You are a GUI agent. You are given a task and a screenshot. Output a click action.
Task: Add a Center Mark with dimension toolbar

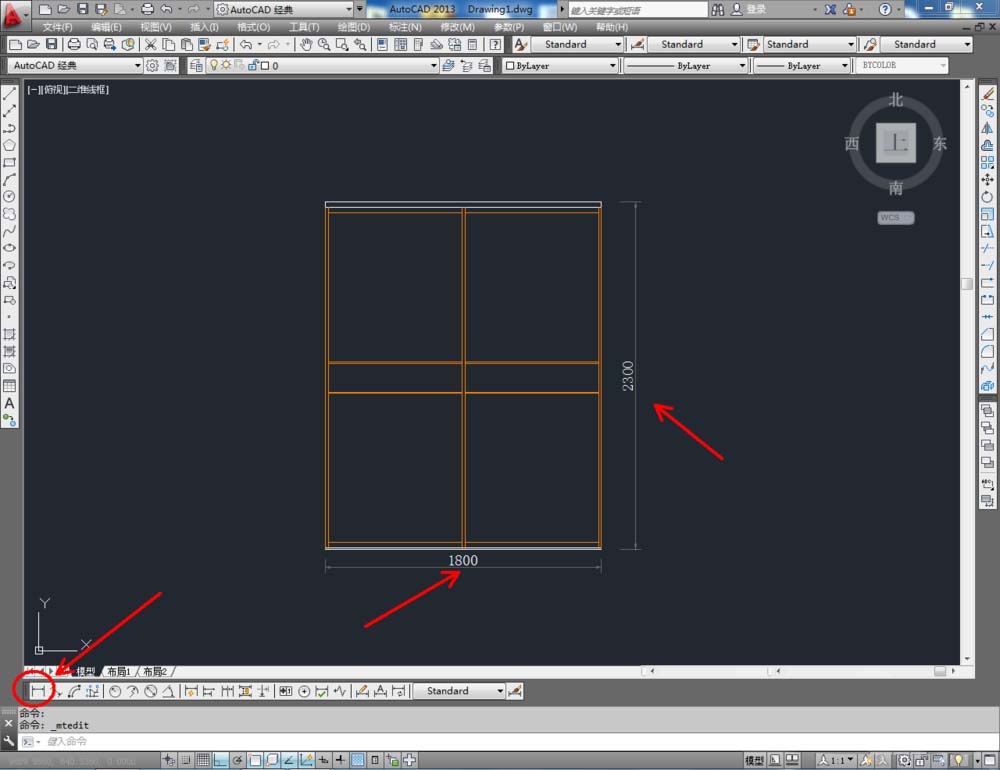tap(304, 691)
